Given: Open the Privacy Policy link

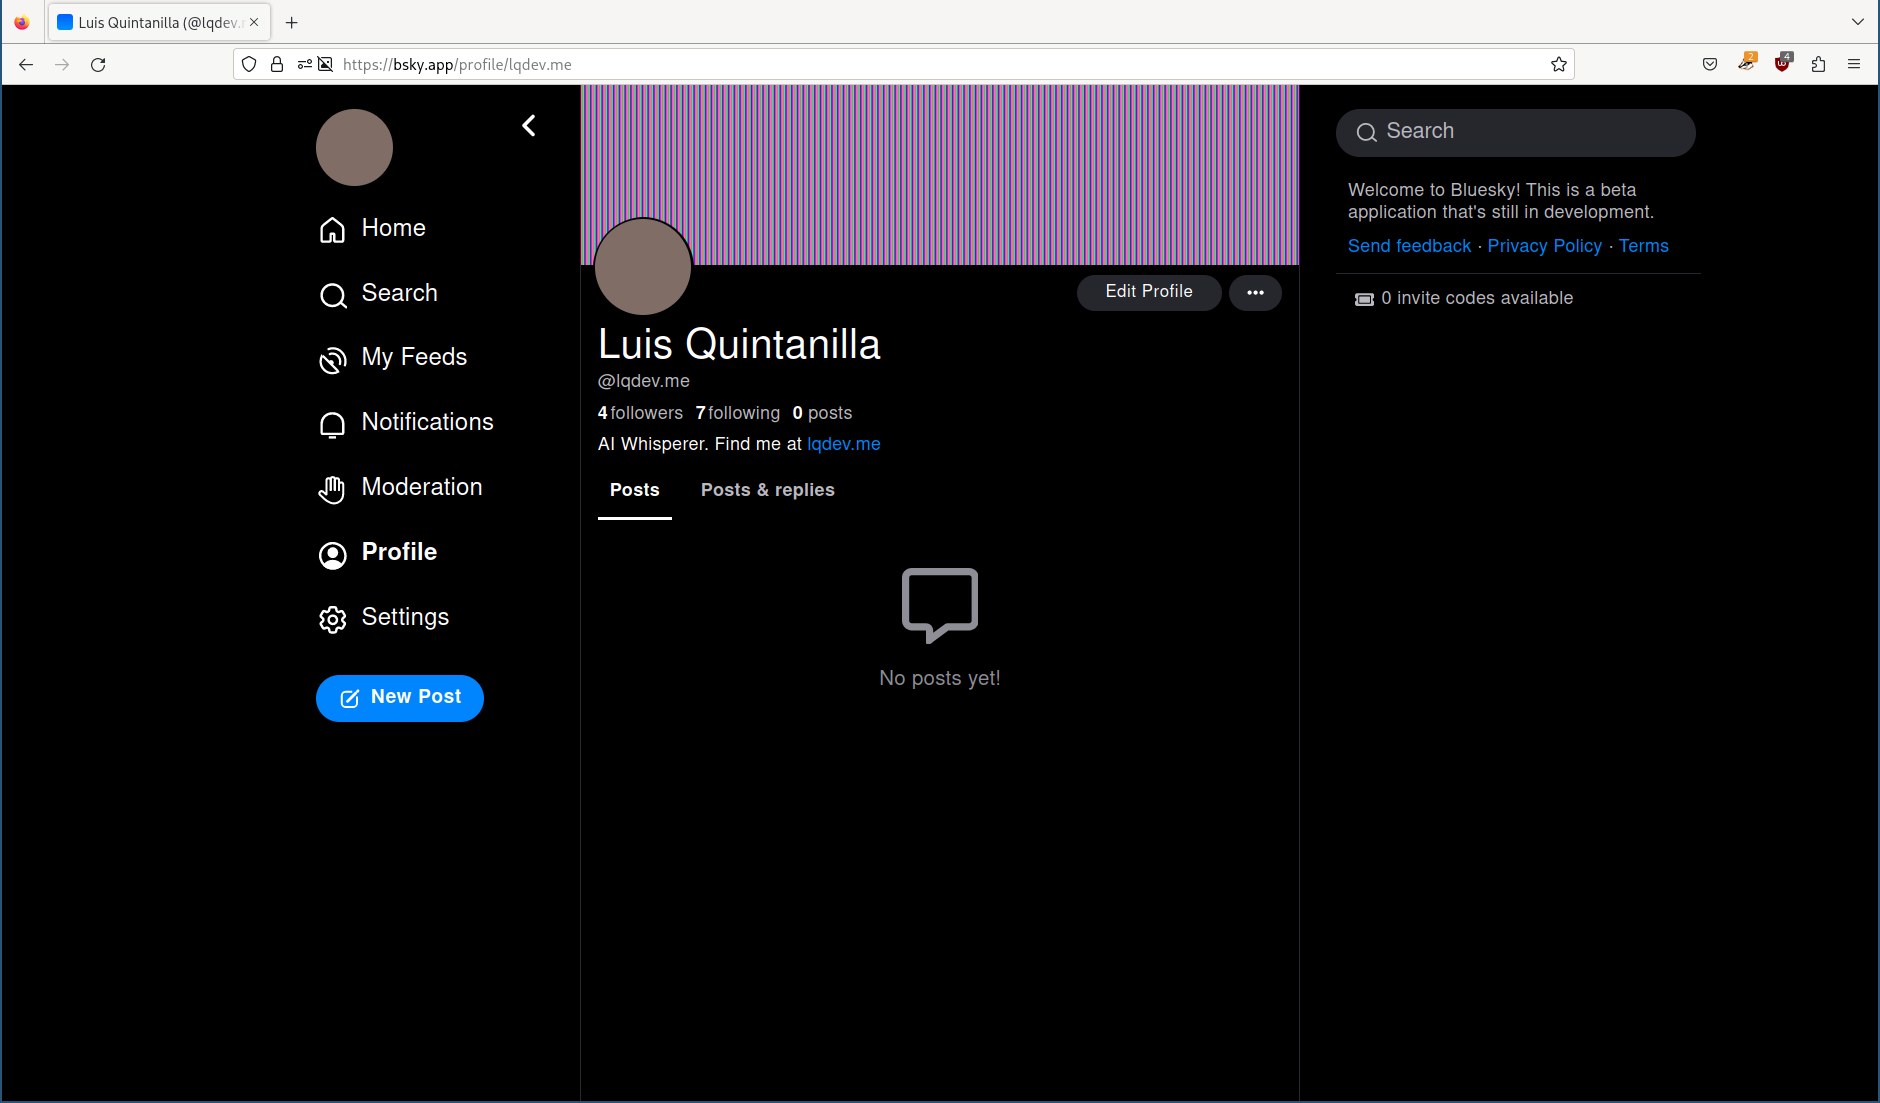Looking at the screenshot, I should coord(1544,246).
